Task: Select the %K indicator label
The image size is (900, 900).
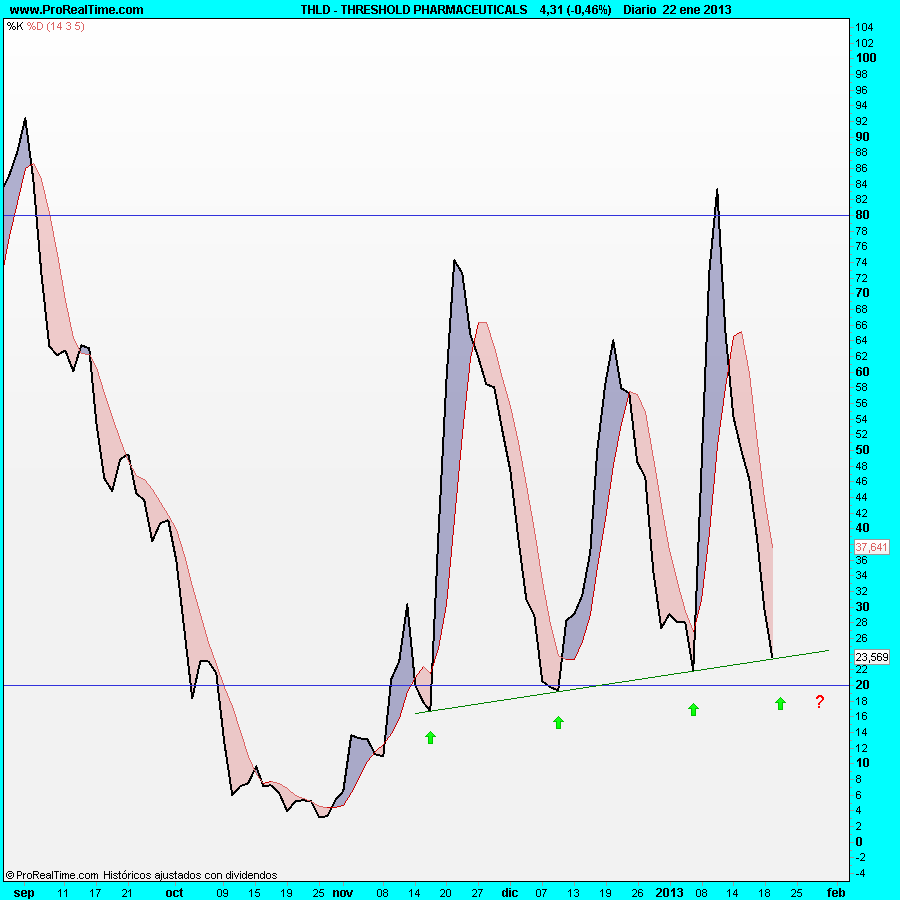Action: click(15, 26)
